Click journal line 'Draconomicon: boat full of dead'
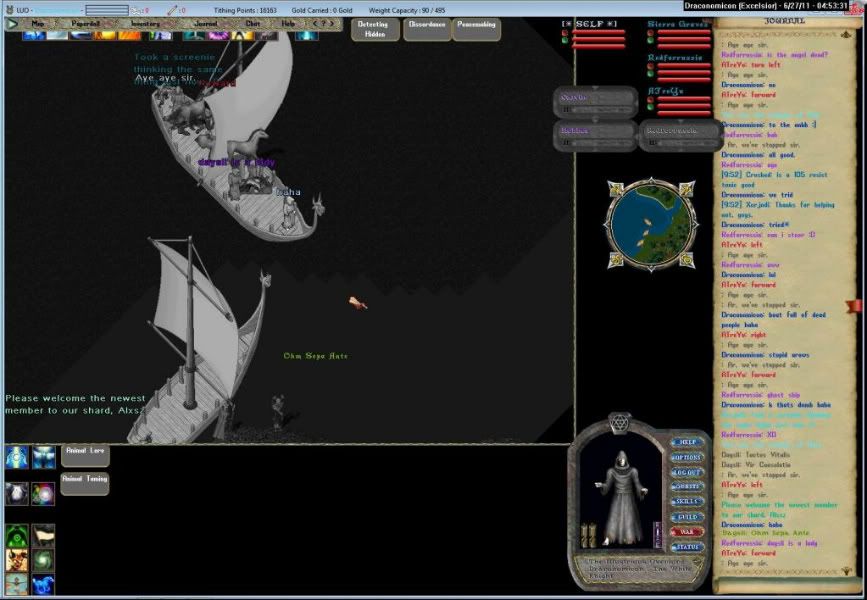The width and height of the screenshot is (867, 600). click(773, 315)
